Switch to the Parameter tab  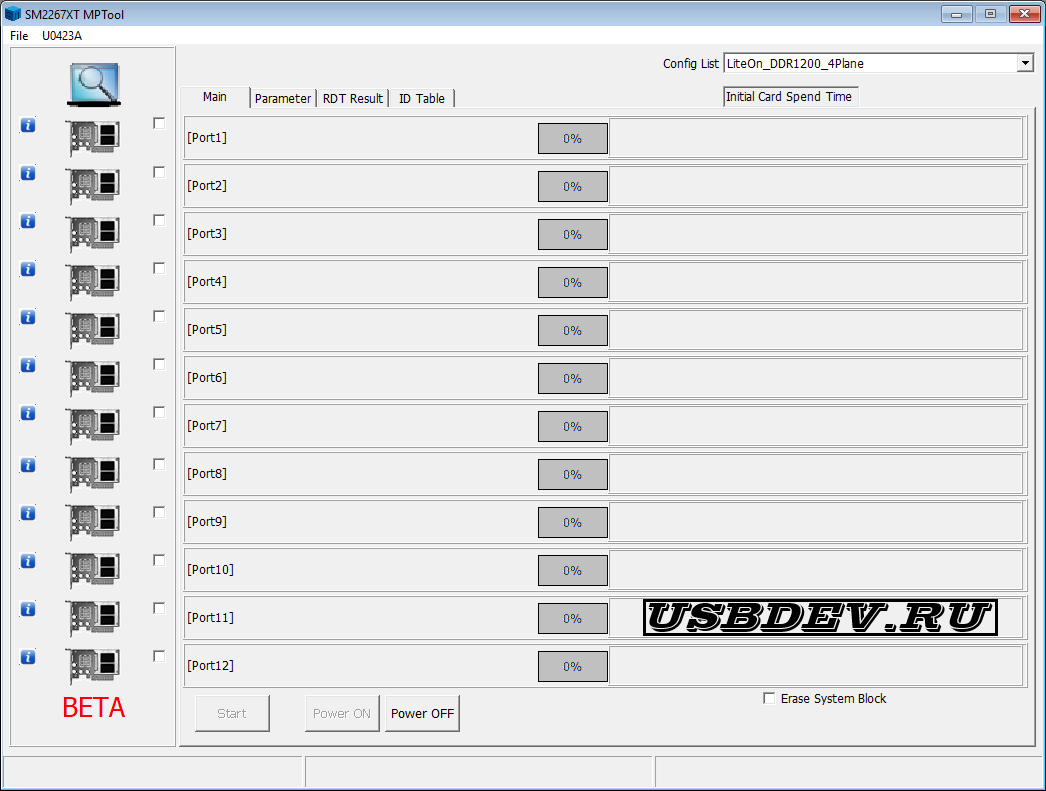pyautogui.click(x=283, y=99)
